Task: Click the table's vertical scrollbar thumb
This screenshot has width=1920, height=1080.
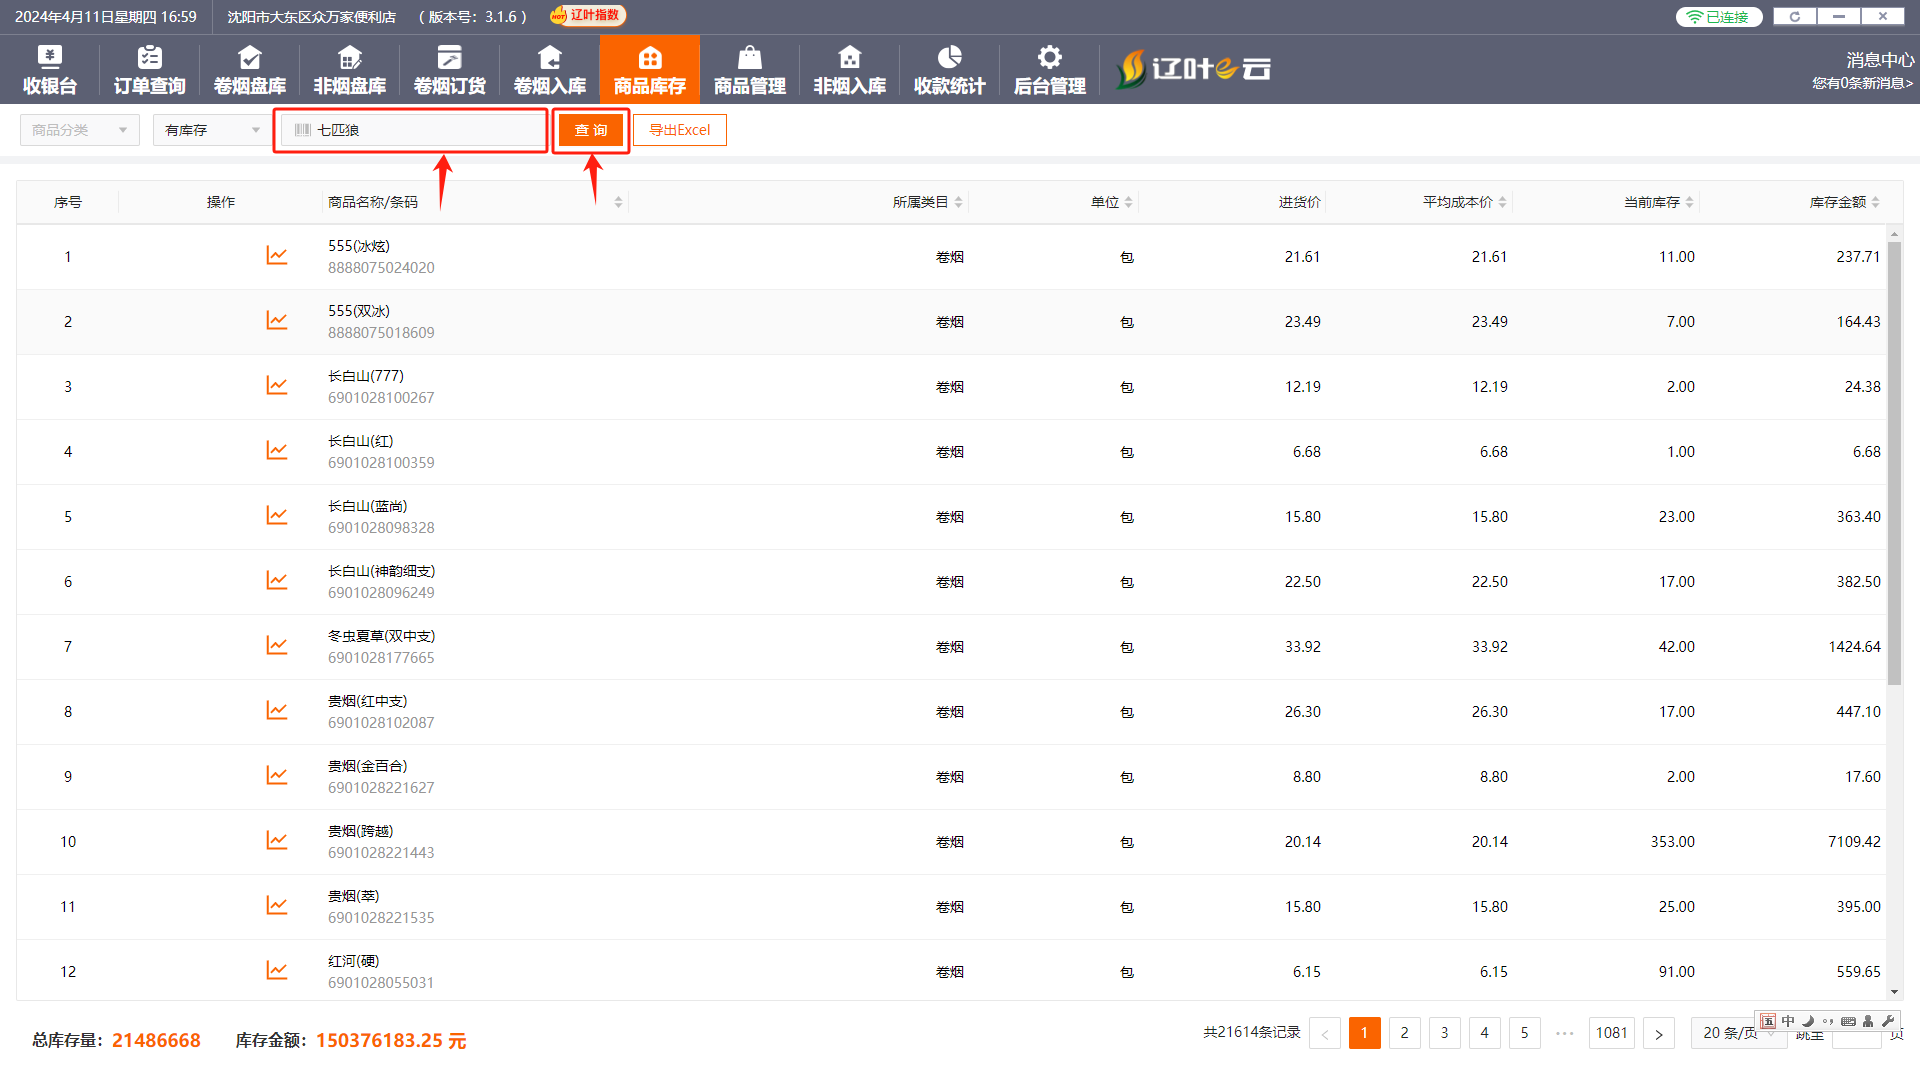Action: [x=1894, y=464]
